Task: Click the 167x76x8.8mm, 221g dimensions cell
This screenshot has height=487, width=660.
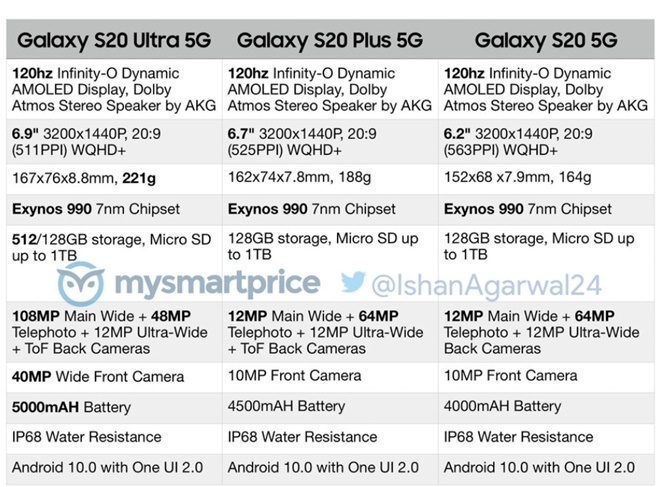Action: [114, 178]
